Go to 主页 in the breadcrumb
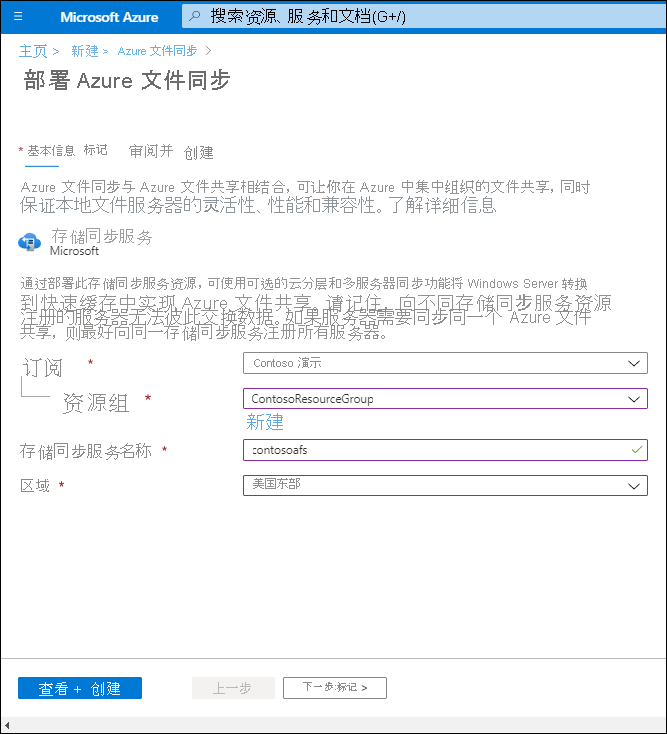 tap(33, 51)
